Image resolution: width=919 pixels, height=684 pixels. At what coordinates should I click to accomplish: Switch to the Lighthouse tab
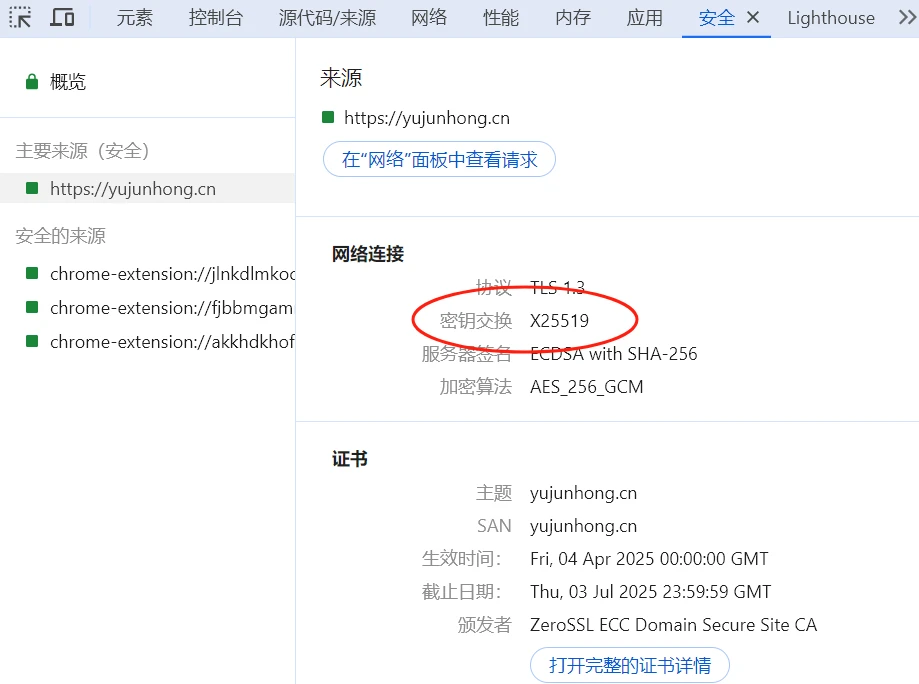click(x=830, y=18)
